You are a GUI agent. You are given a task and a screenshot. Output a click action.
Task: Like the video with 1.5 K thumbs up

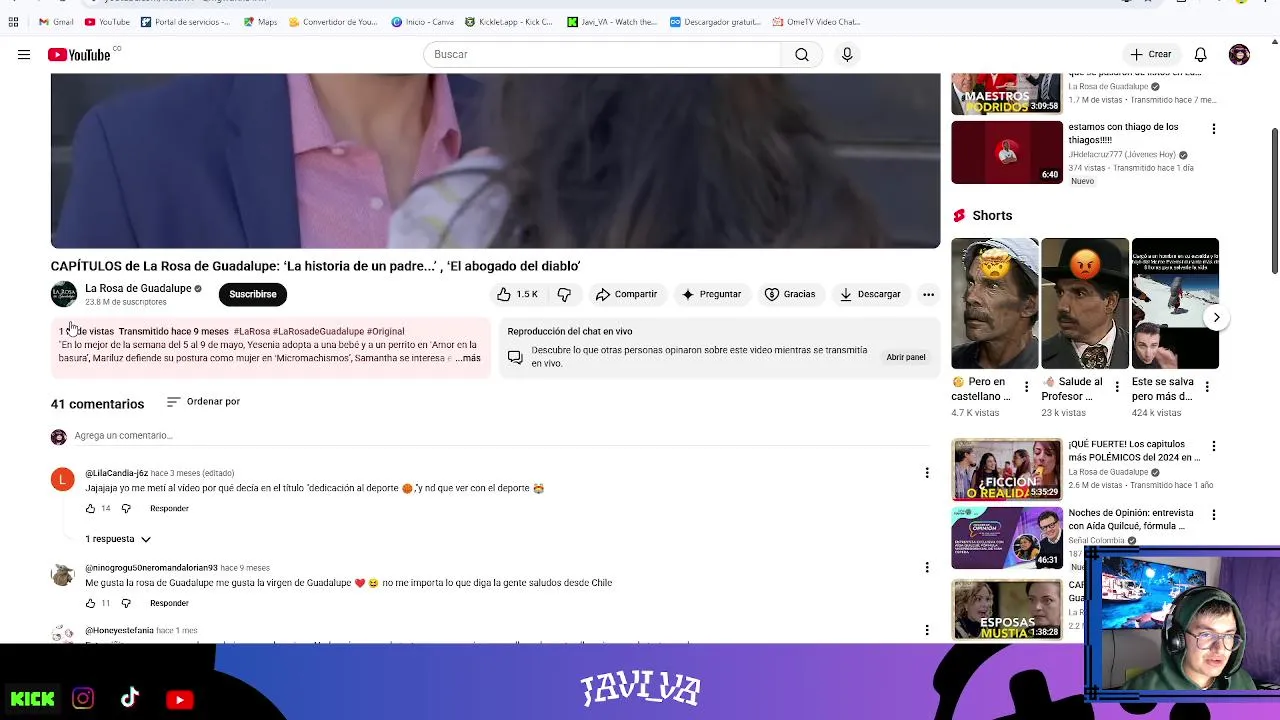click(517, 294)
